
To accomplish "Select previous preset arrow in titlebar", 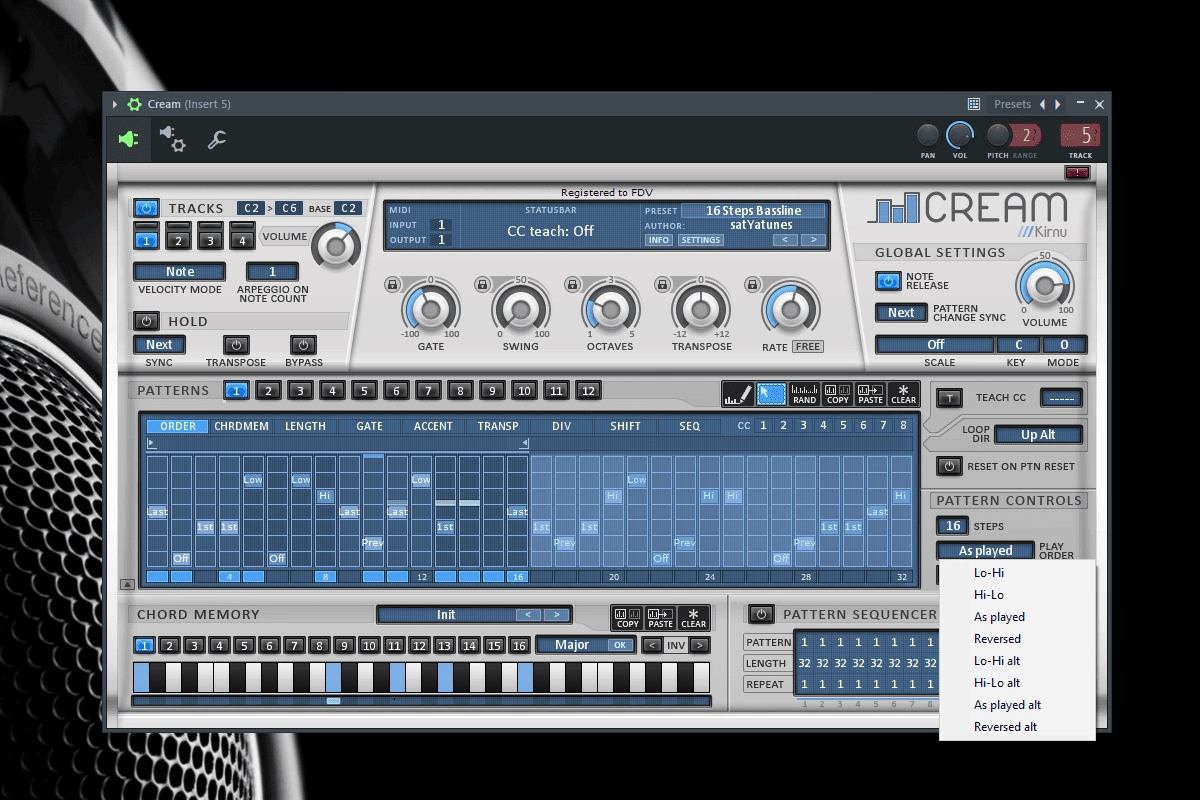I will [1042, 104].
